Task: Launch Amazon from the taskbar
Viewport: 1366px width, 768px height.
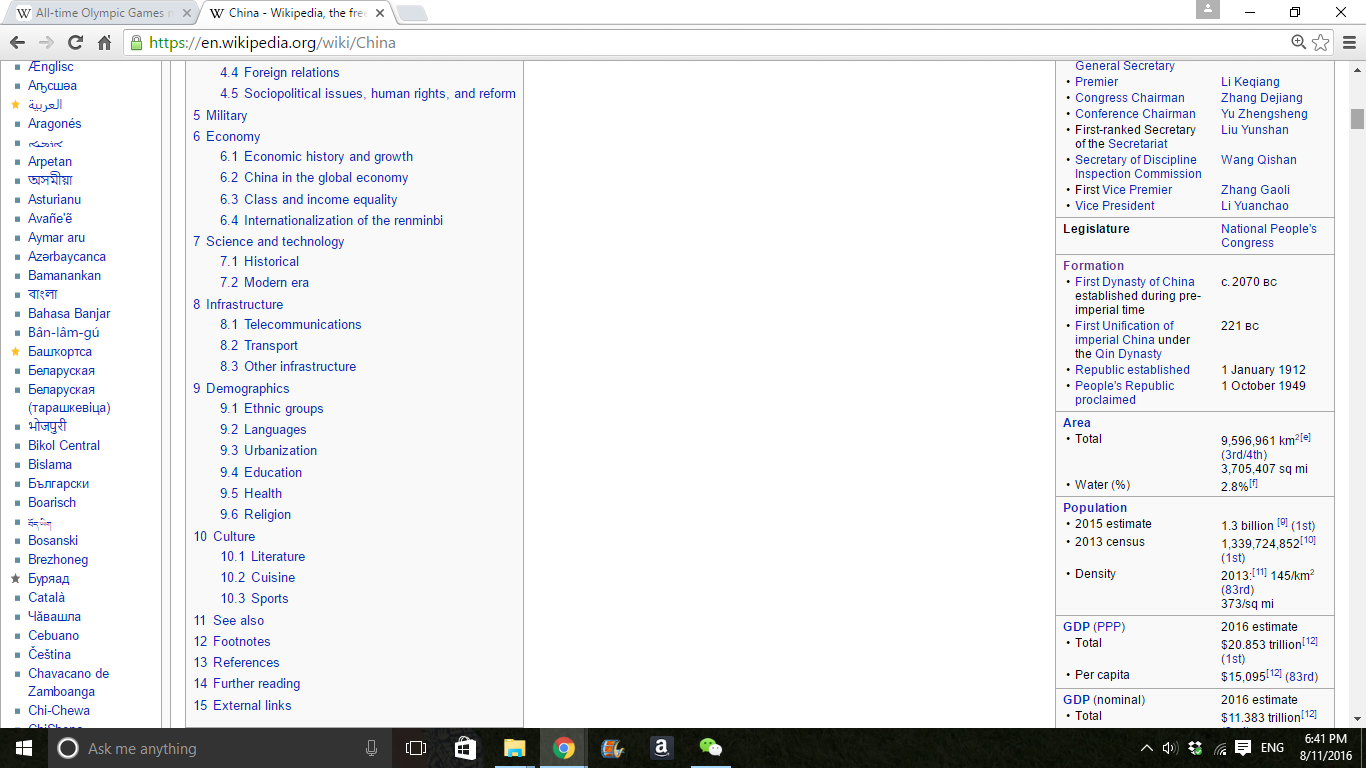Action: 661,748
